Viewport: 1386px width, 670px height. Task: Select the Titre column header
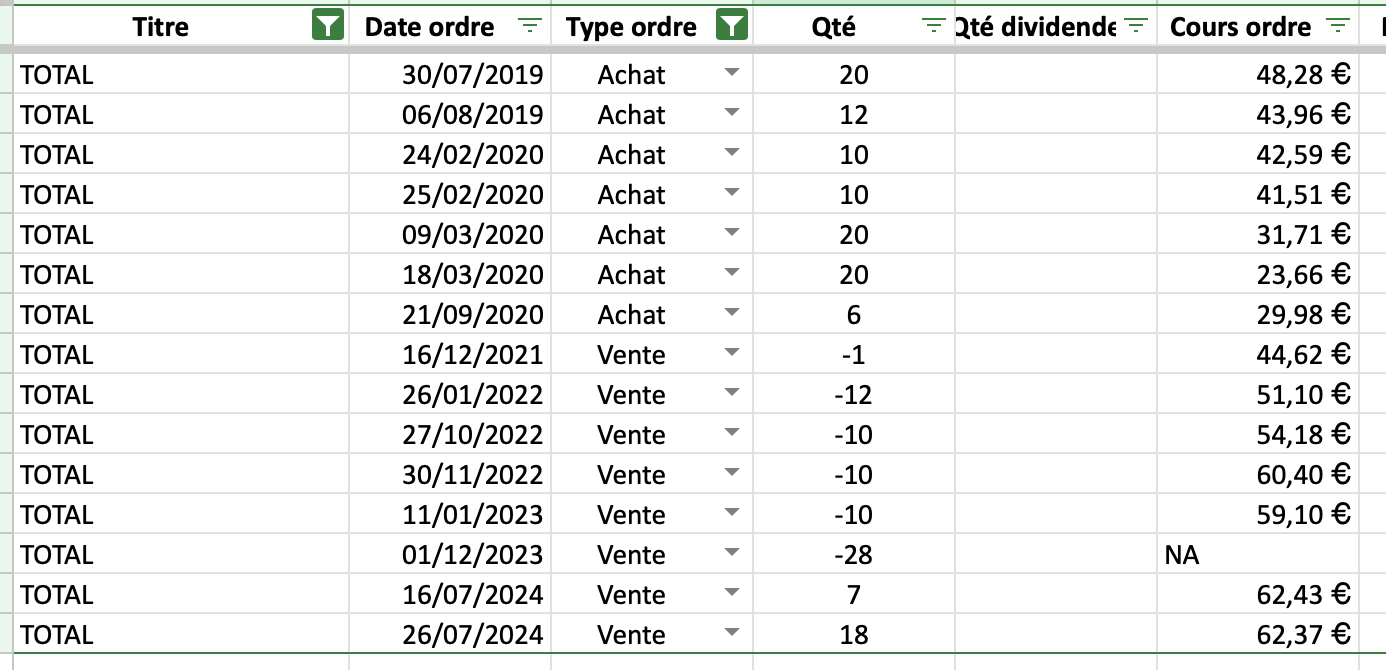[x=160, y=27]
